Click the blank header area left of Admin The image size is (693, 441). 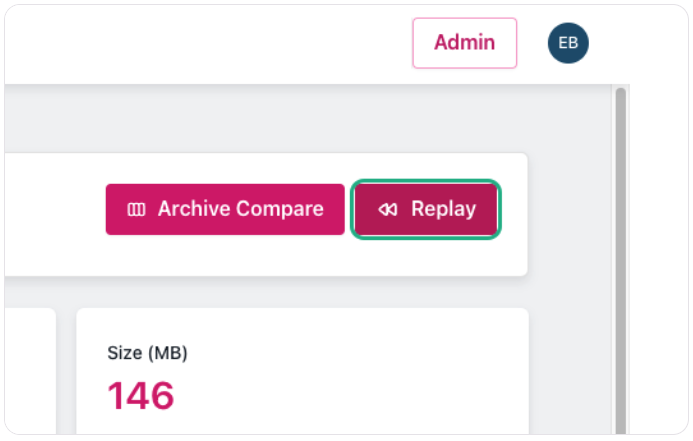(208, 43)
